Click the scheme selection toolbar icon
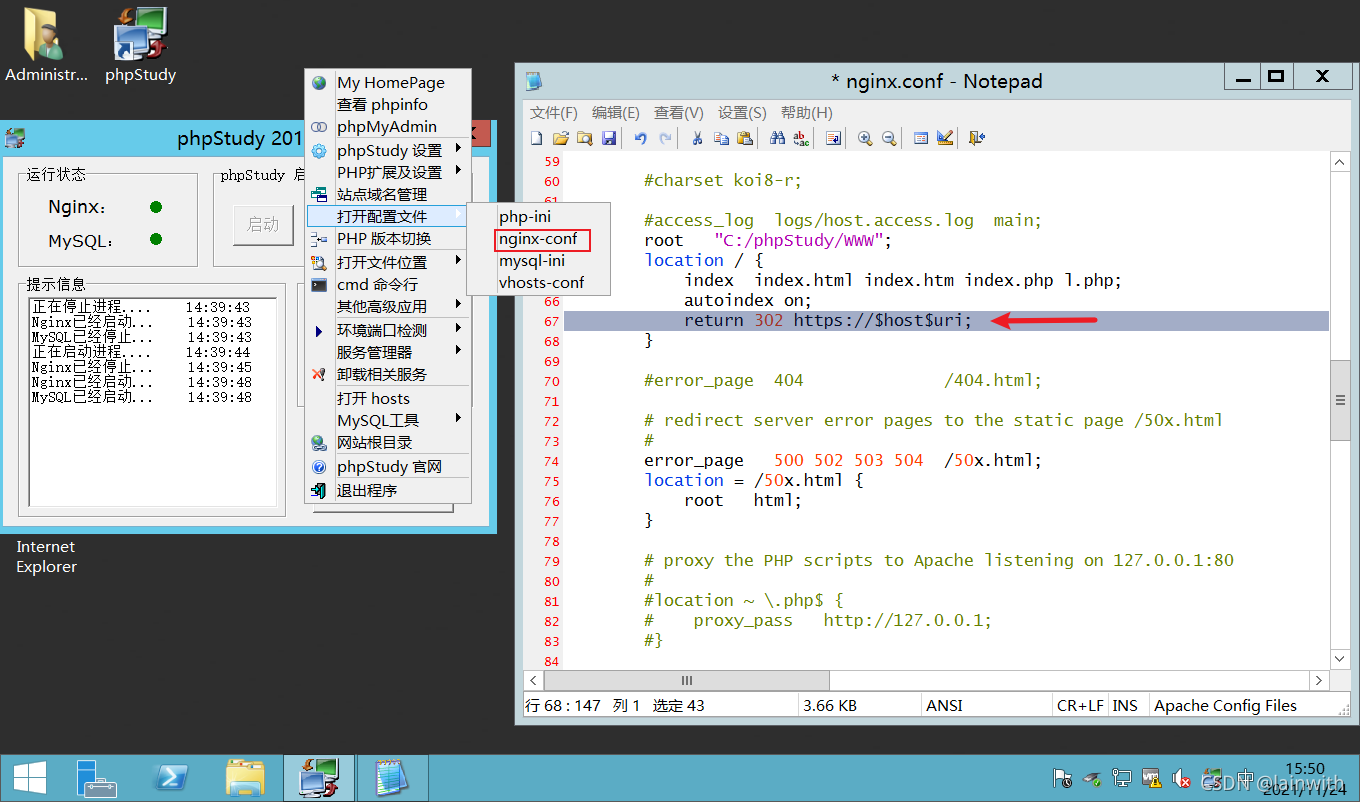The height and width of the screenshot is (802, 1360). click(921, 138)
